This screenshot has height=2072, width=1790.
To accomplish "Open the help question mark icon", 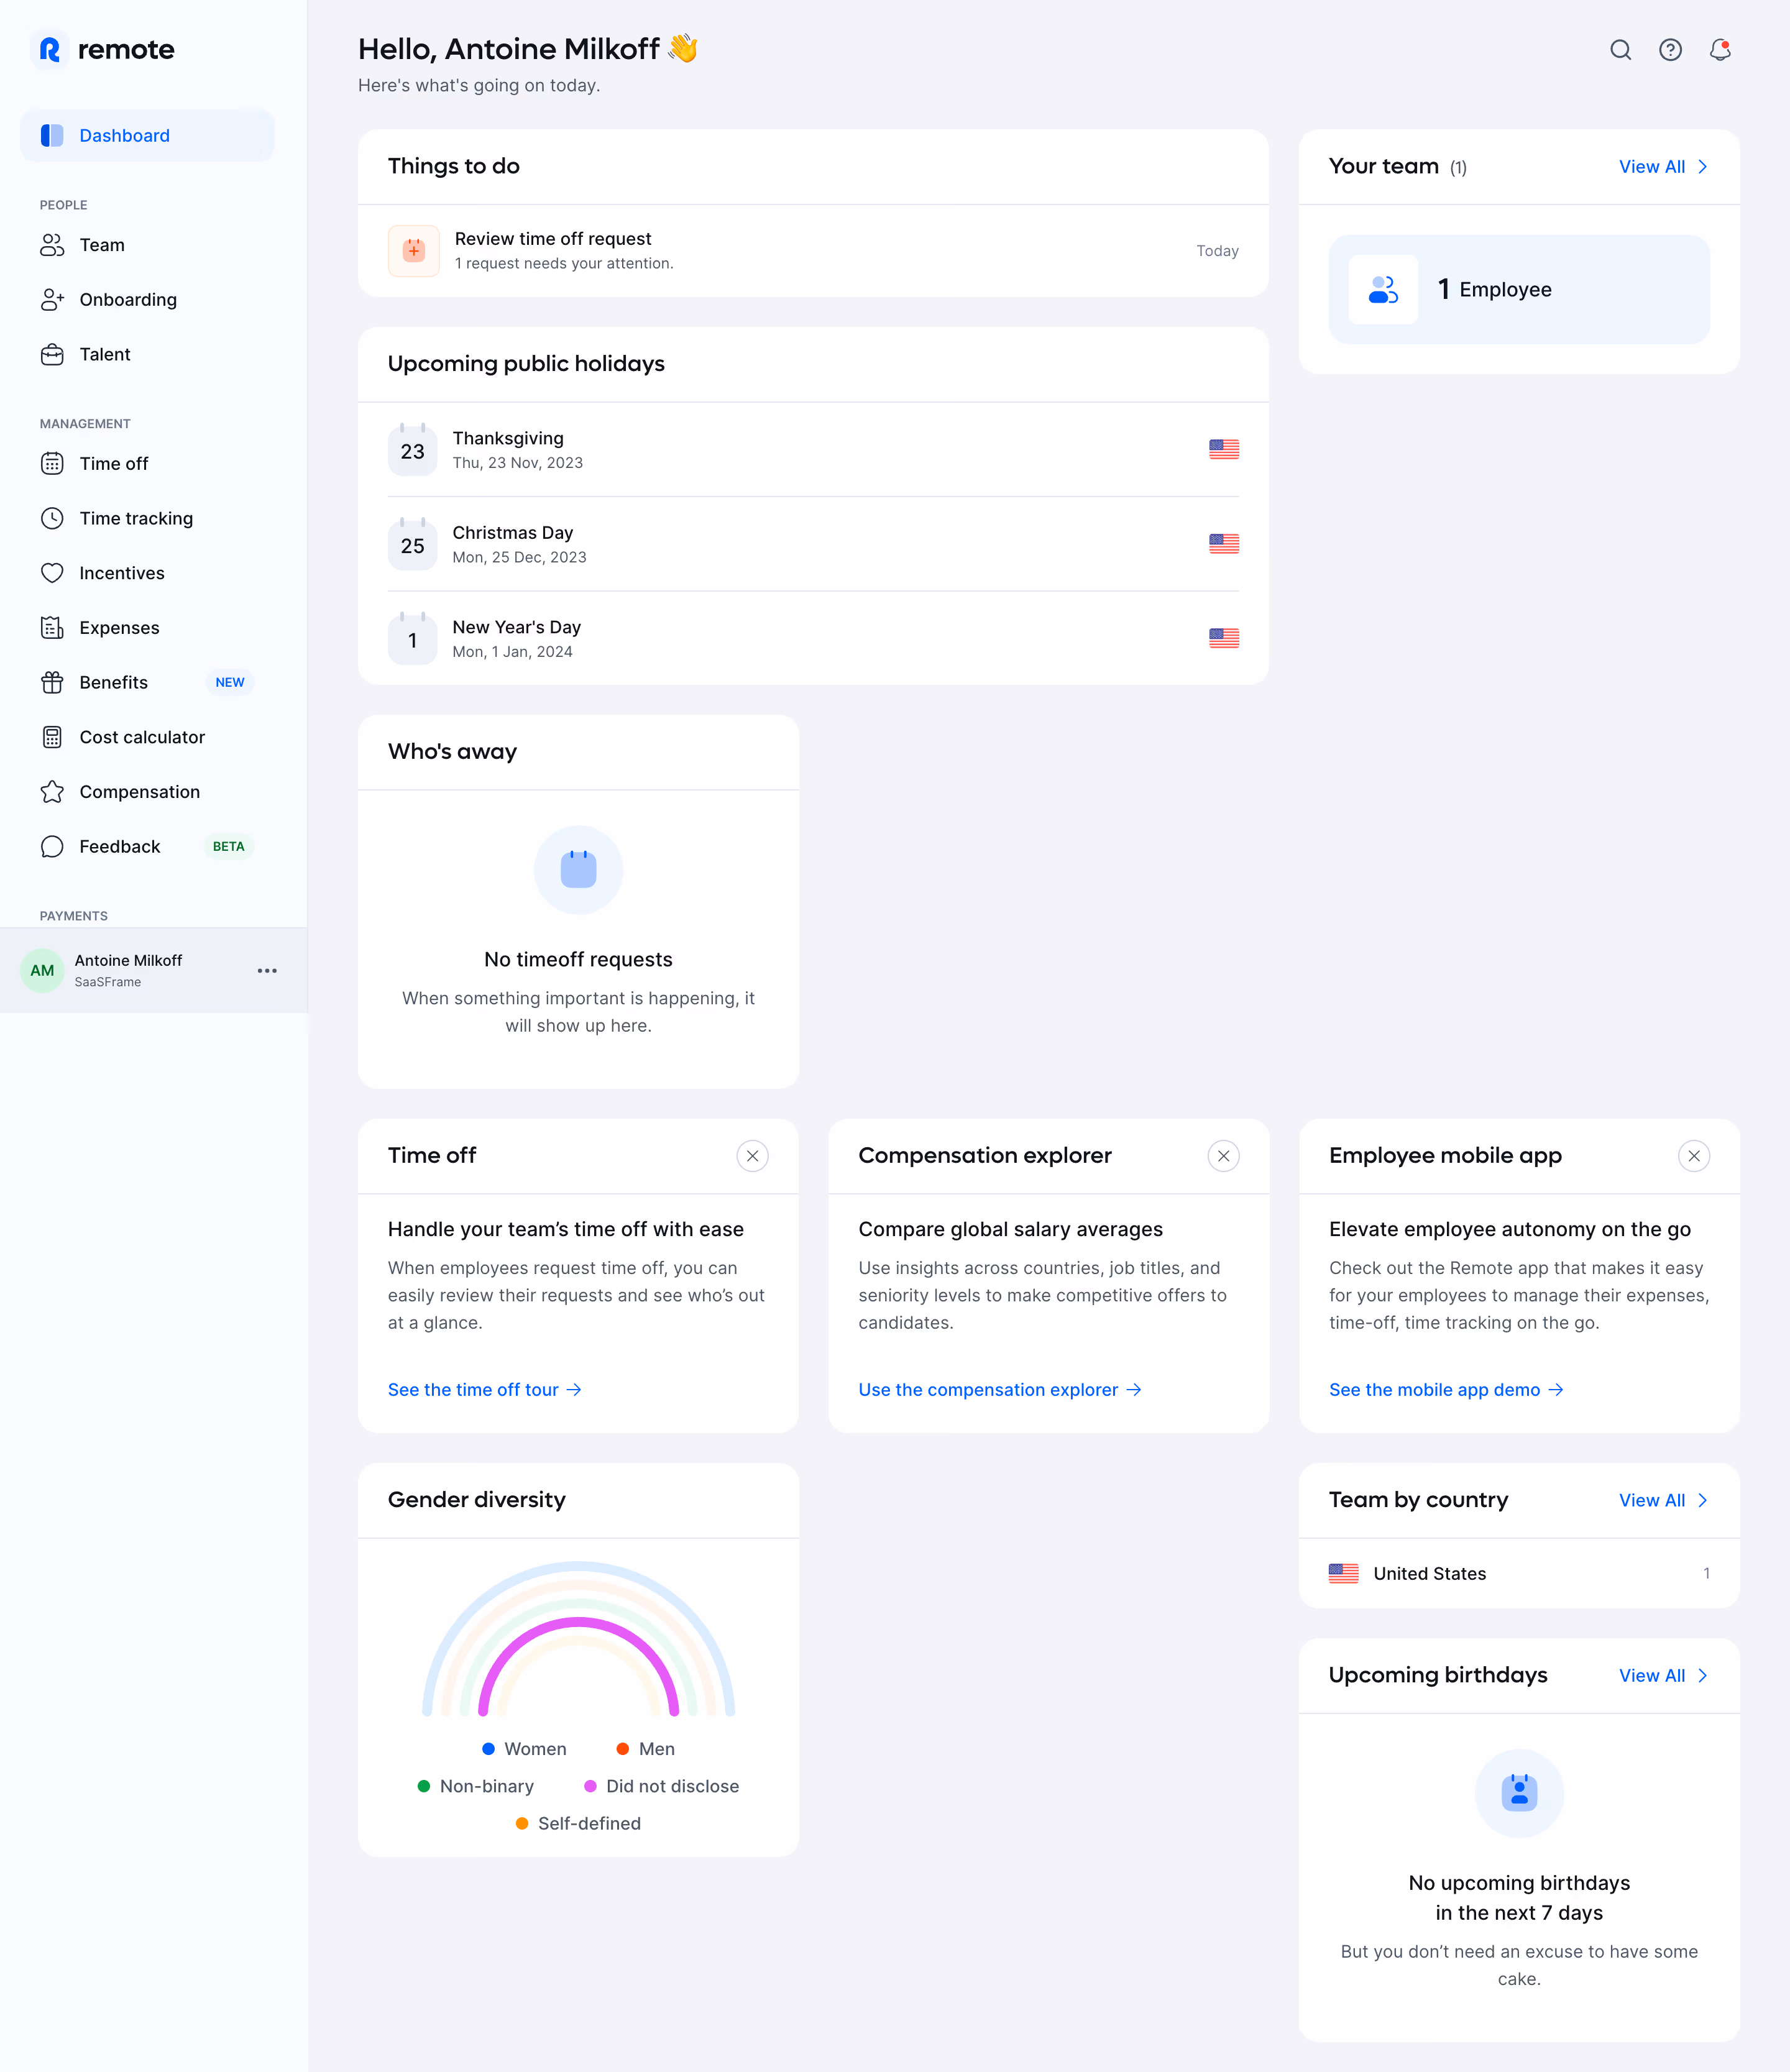I will pos(1670,50).
